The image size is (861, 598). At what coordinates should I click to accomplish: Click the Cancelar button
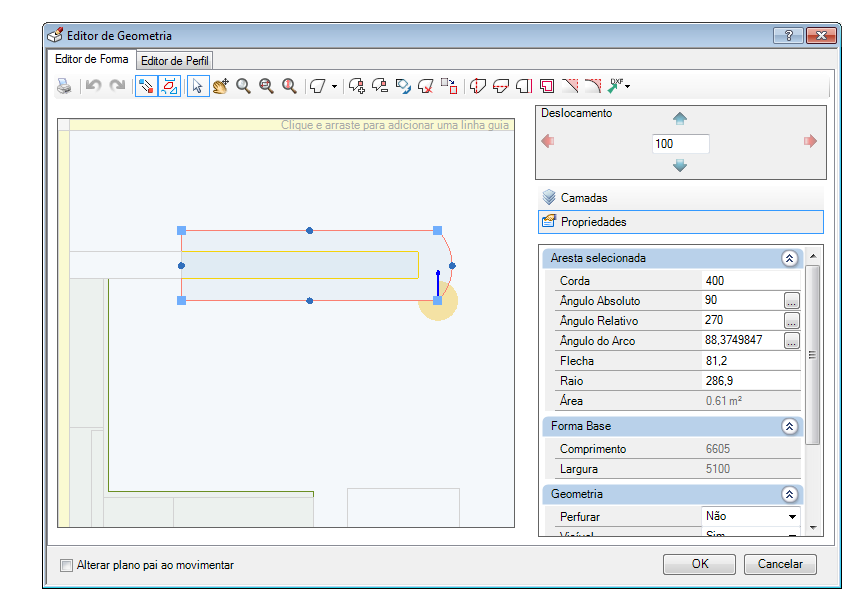point(780,564)
